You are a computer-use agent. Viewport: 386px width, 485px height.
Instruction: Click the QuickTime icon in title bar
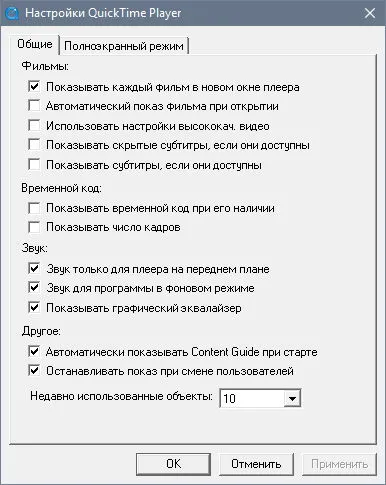click(12, 13)
